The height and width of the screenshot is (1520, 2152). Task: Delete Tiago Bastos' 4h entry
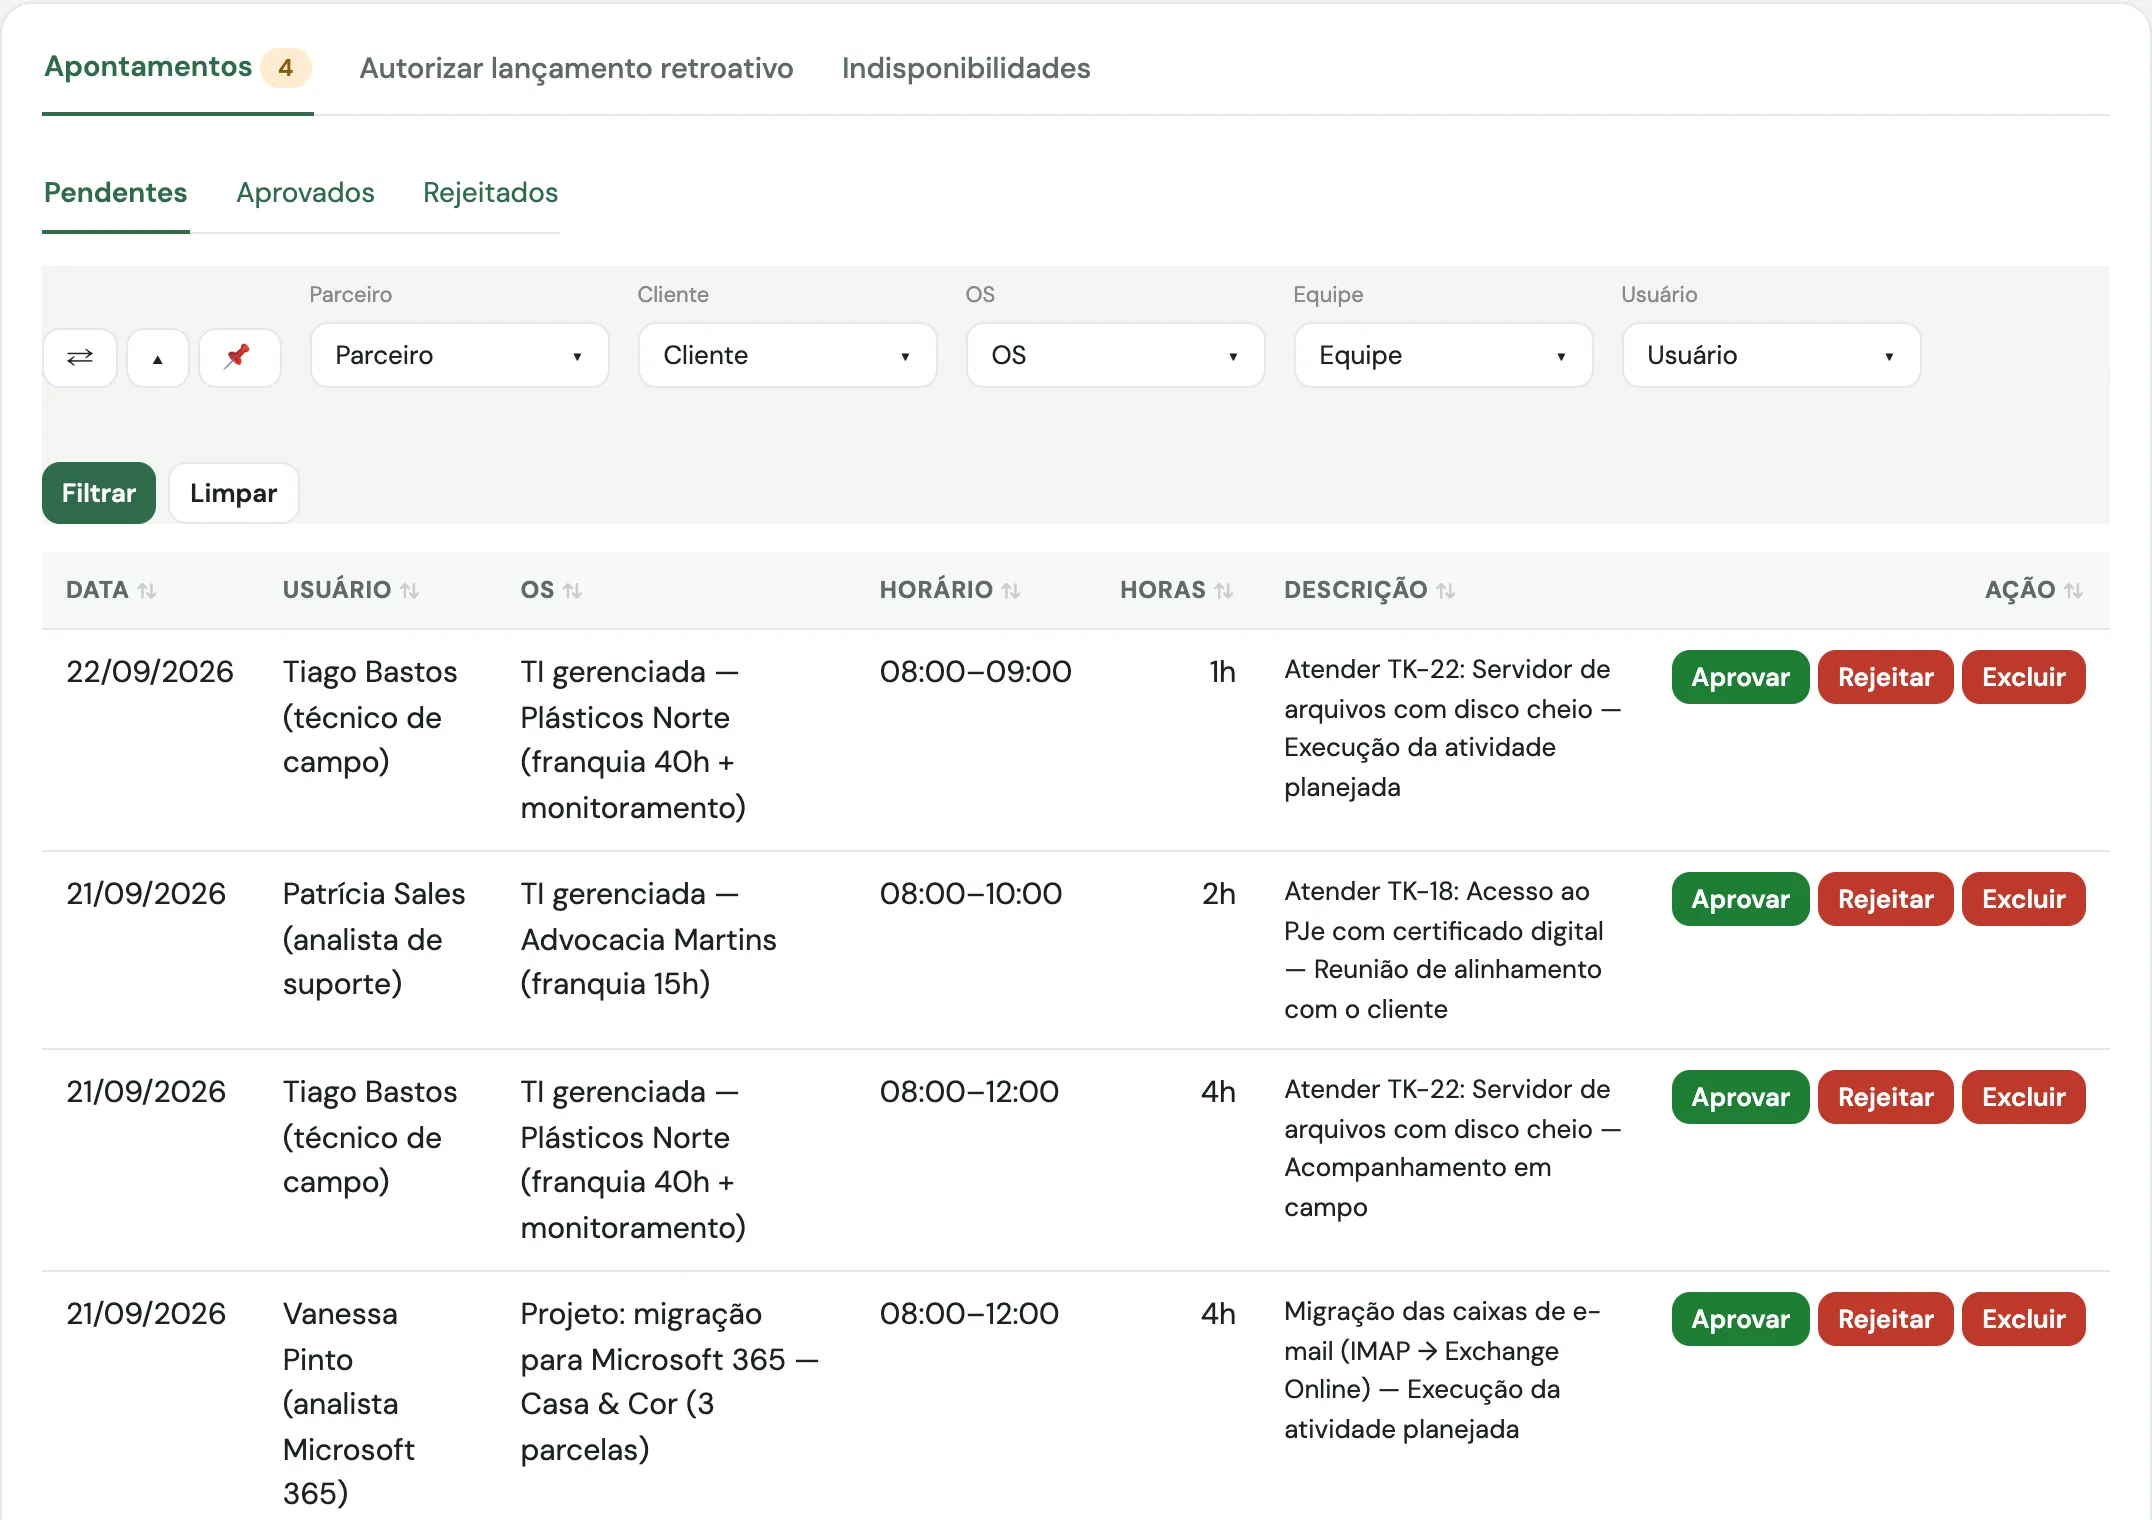point(2023,1097)
